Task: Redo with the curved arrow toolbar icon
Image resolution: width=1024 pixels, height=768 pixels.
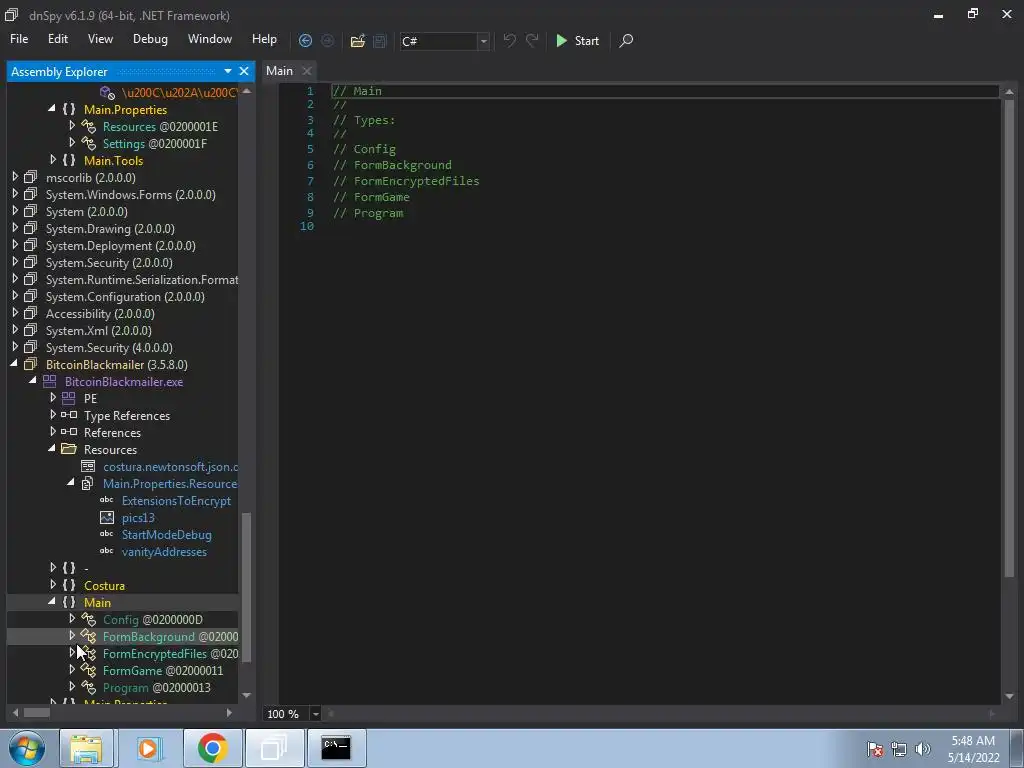Action: [532, 40]
